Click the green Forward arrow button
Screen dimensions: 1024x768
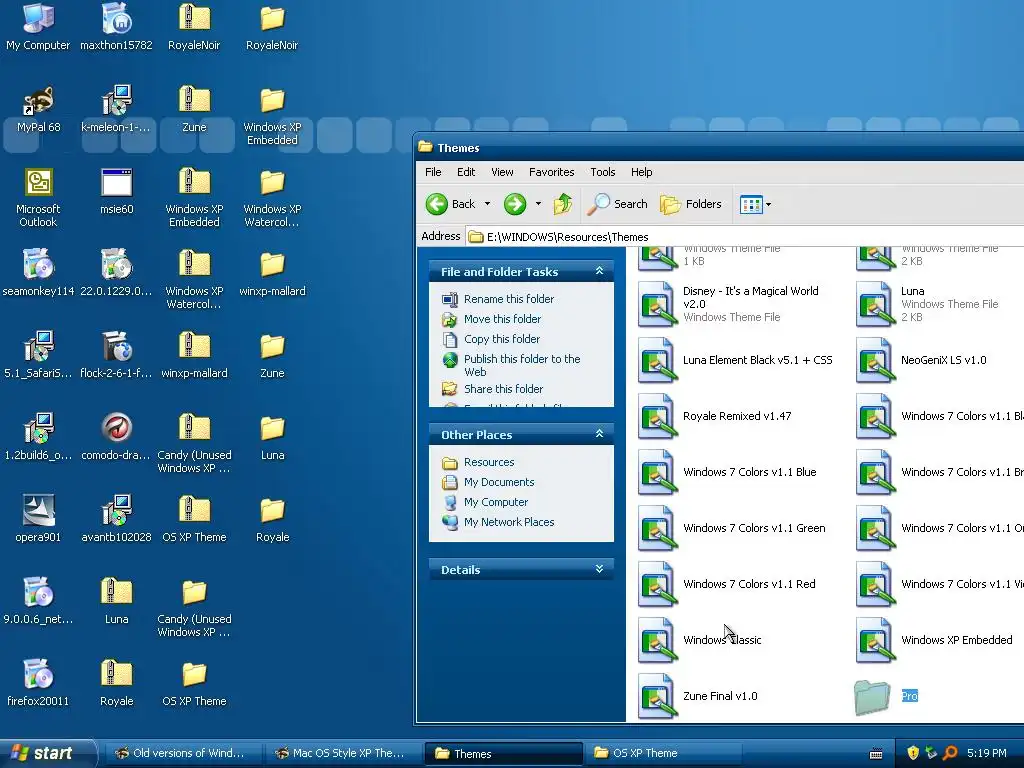515,204
